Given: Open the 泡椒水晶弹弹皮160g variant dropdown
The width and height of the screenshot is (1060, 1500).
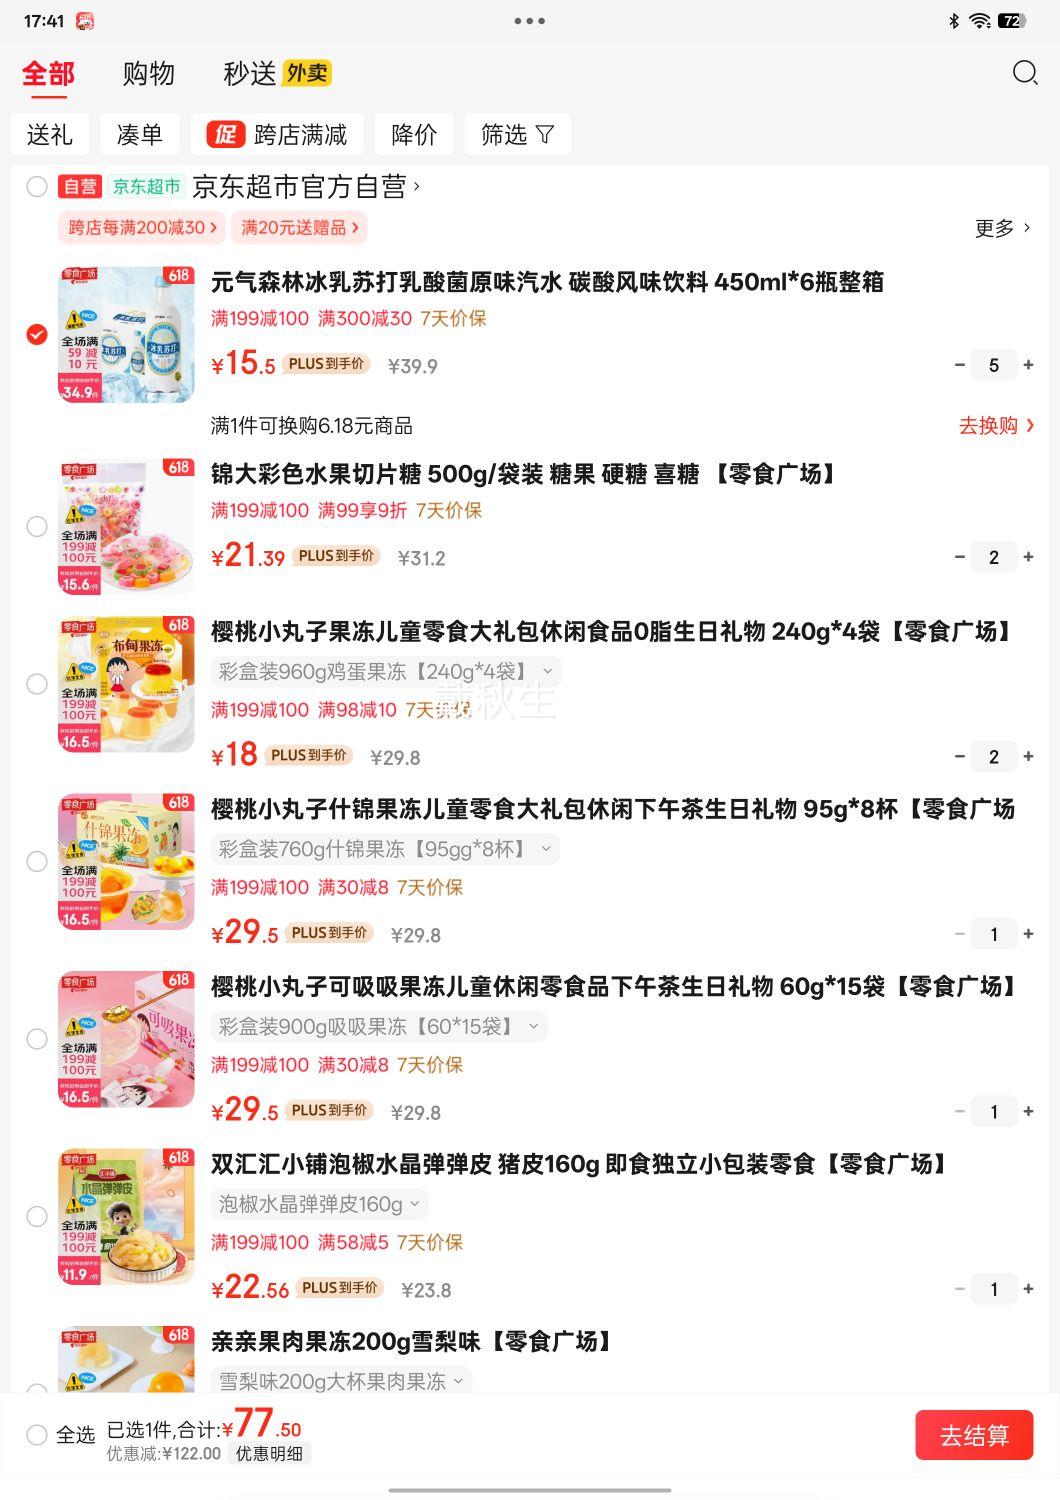Looking at the screenshot, I should (319, 1204).
